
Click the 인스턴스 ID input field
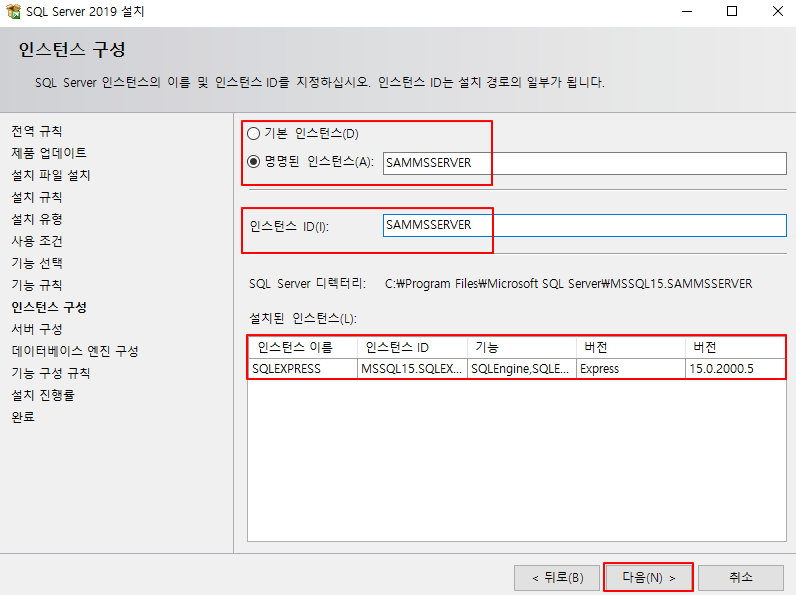click(584, 225)
